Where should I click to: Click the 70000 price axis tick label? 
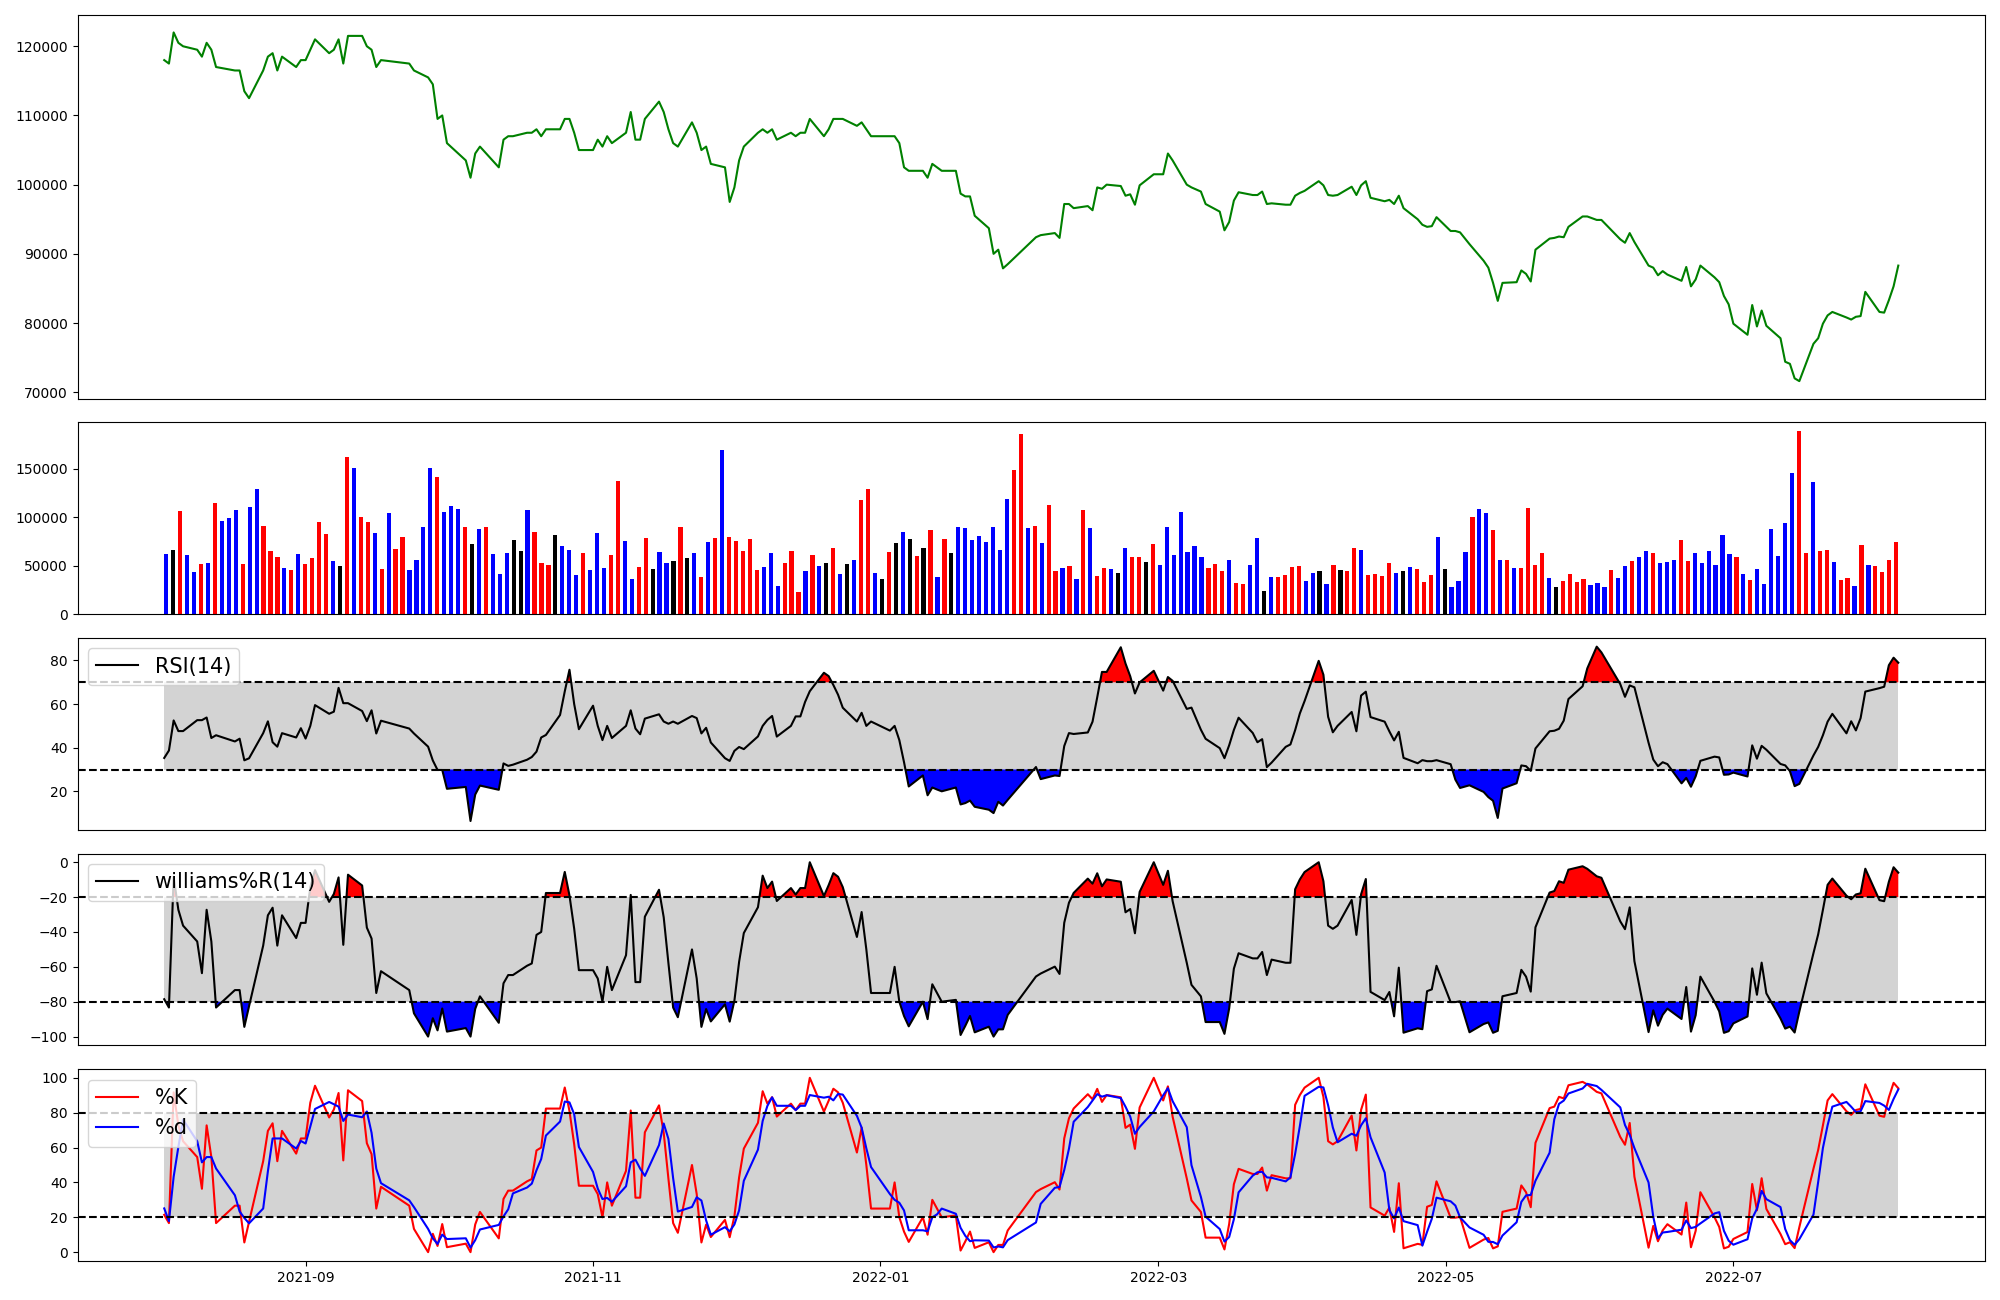[46, 393]
